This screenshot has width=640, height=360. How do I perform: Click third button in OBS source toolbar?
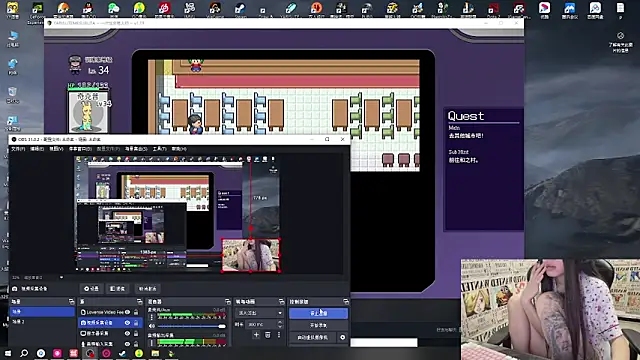pos(147,289)
